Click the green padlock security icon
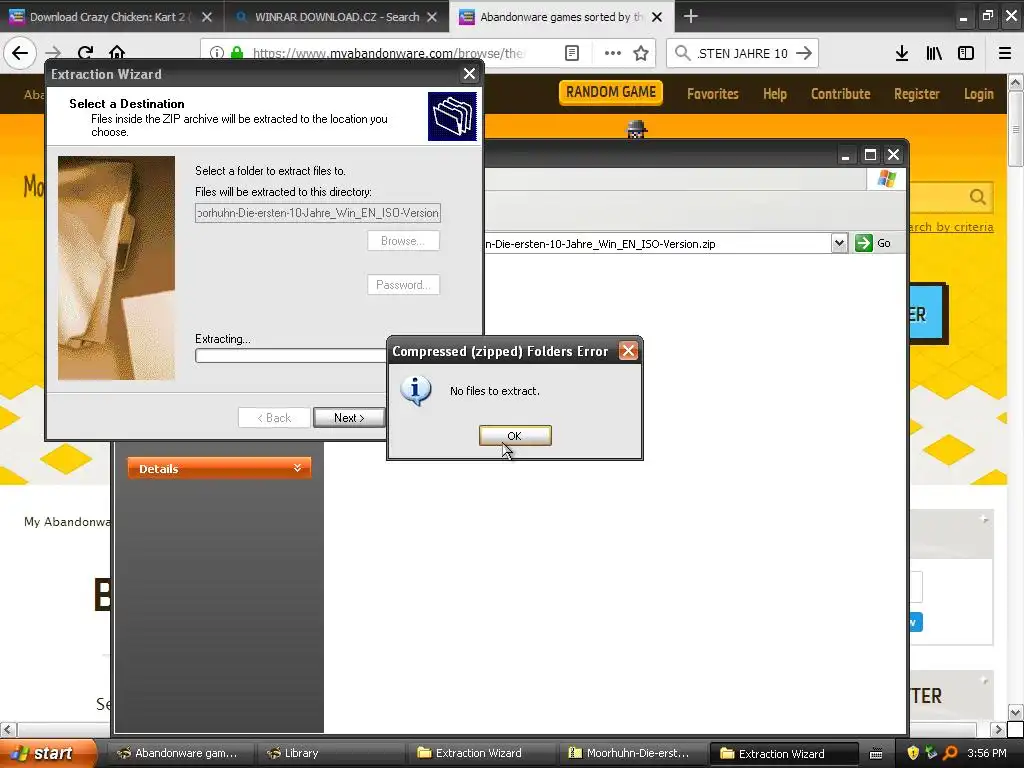The width and height of the screenshot is (1024, 768). [237, 53]
